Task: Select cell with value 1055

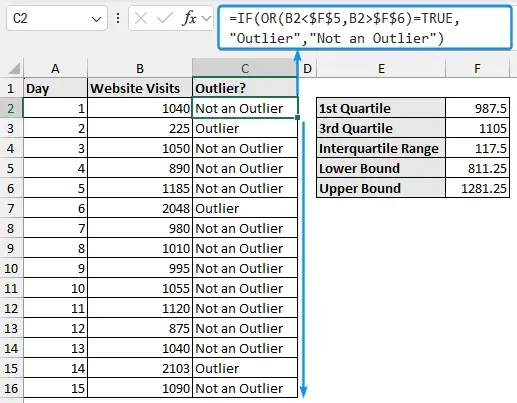Action: [x=140, y=288]
